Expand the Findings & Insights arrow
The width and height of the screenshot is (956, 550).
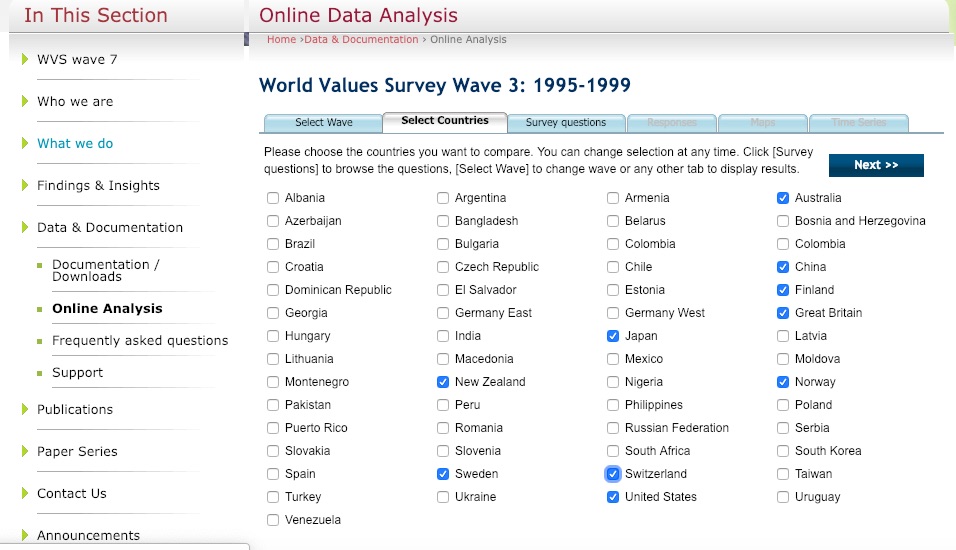click(25, 185)
